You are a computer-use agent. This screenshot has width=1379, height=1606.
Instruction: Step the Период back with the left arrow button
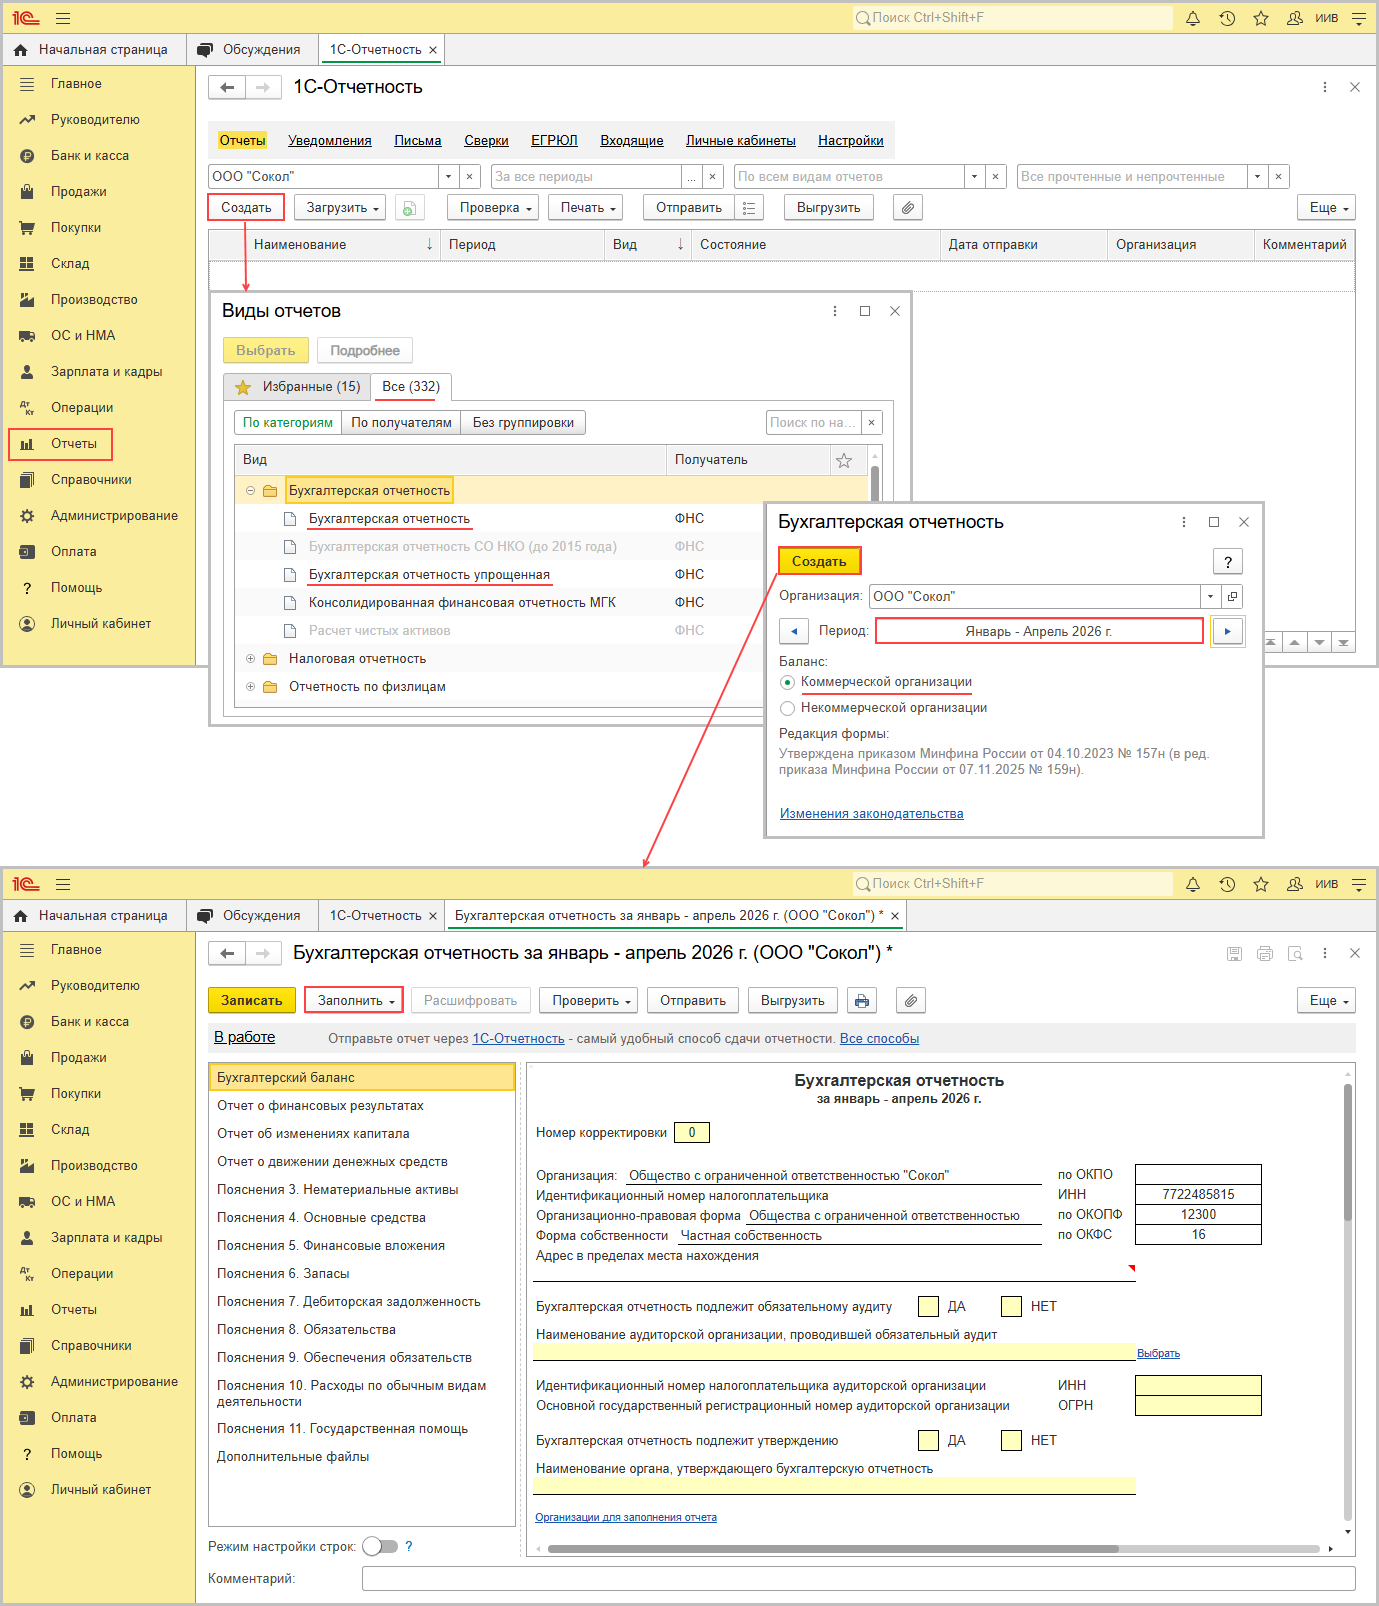[794, 632]
